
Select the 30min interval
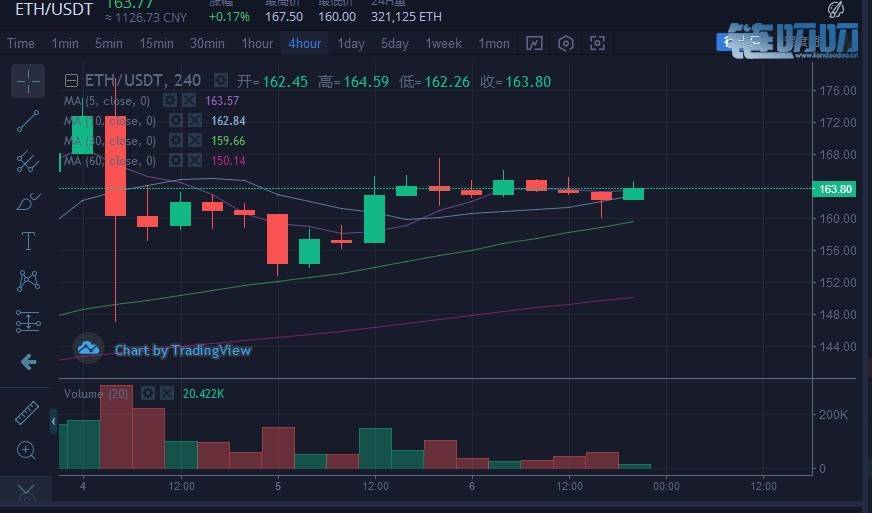tap(207, 43)
